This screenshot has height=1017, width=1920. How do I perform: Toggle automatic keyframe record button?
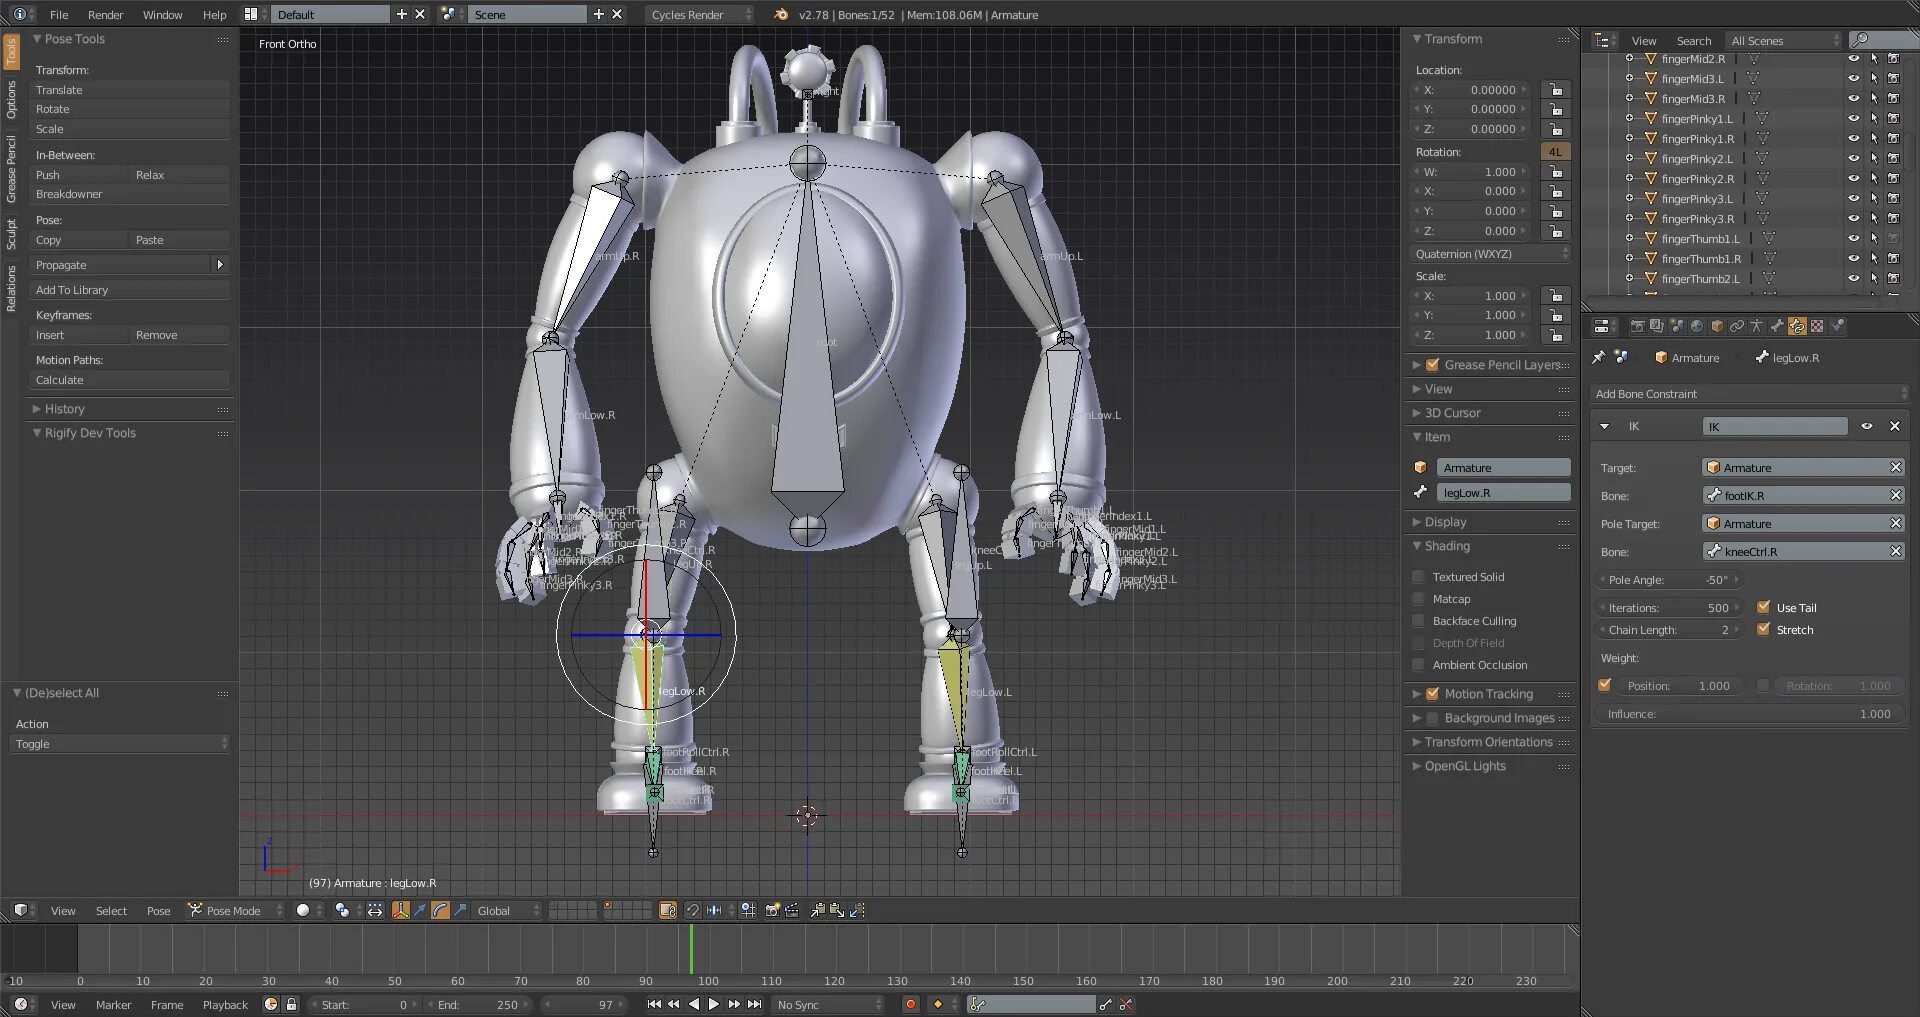point(910,1004)
